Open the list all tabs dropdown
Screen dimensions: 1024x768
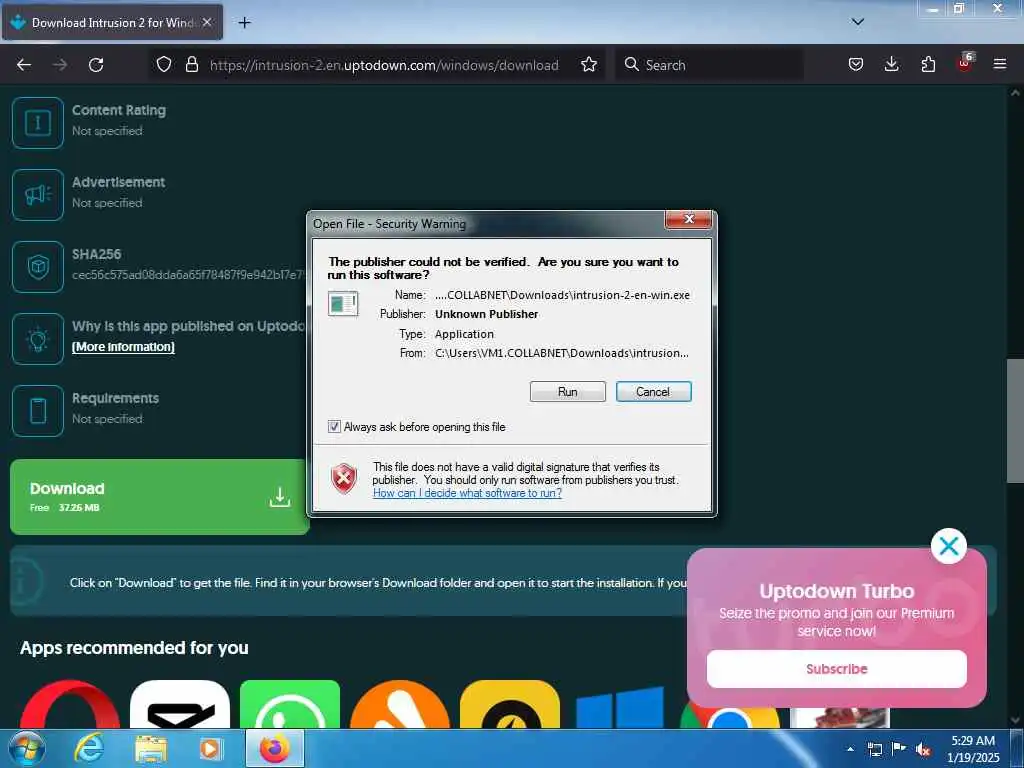coord(858,22)
